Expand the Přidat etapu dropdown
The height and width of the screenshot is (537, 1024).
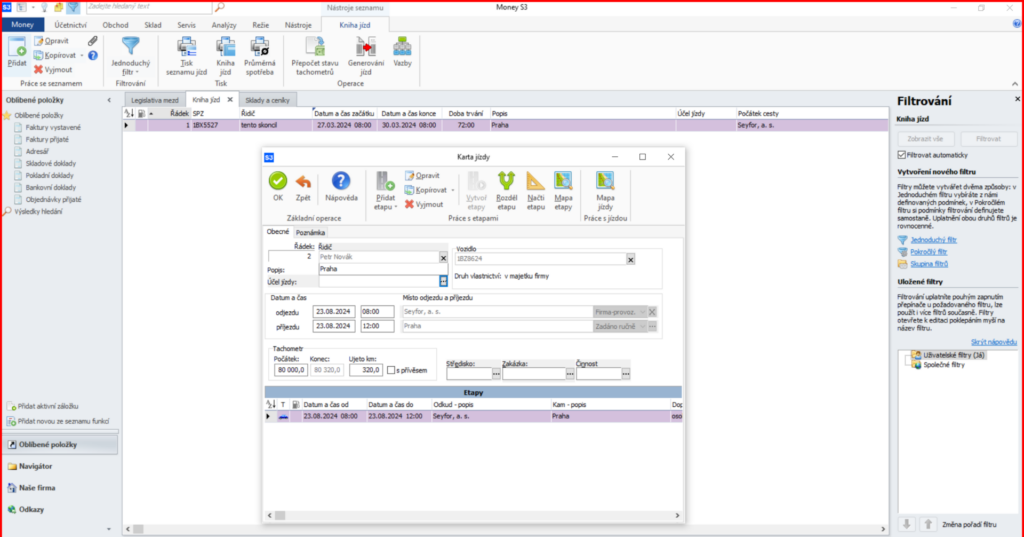tap(386, 207)
